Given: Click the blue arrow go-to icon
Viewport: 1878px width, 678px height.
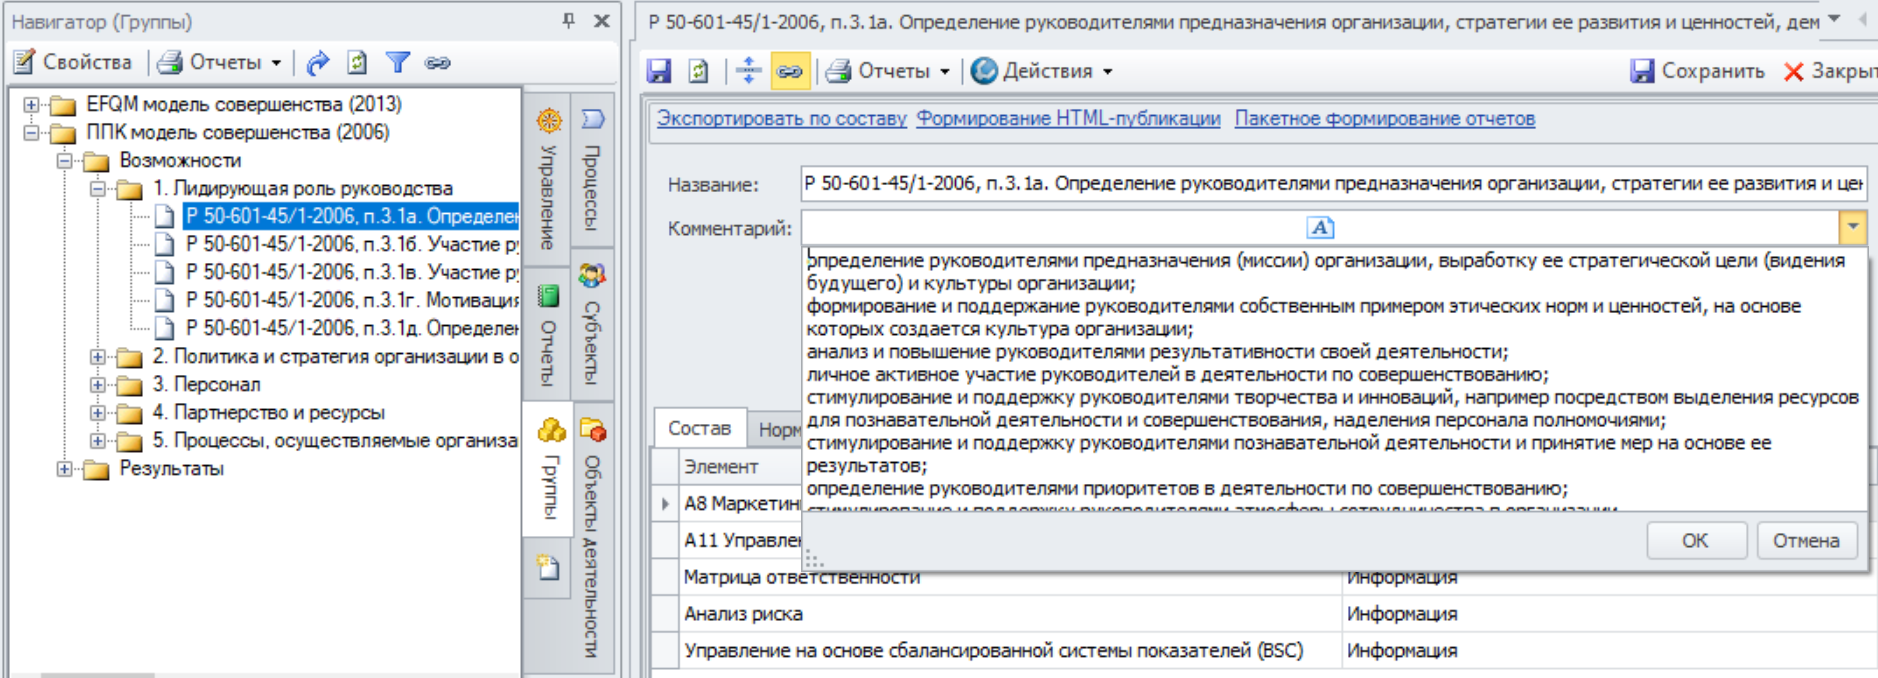Looking at the screenshot, I should 317,62.
